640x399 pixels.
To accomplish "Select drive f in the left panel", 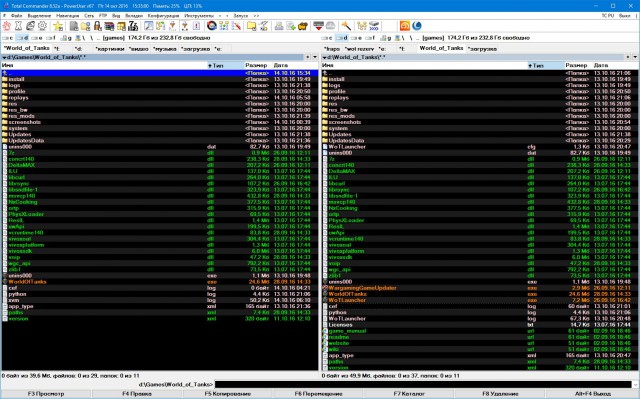I will click(51, 38).
